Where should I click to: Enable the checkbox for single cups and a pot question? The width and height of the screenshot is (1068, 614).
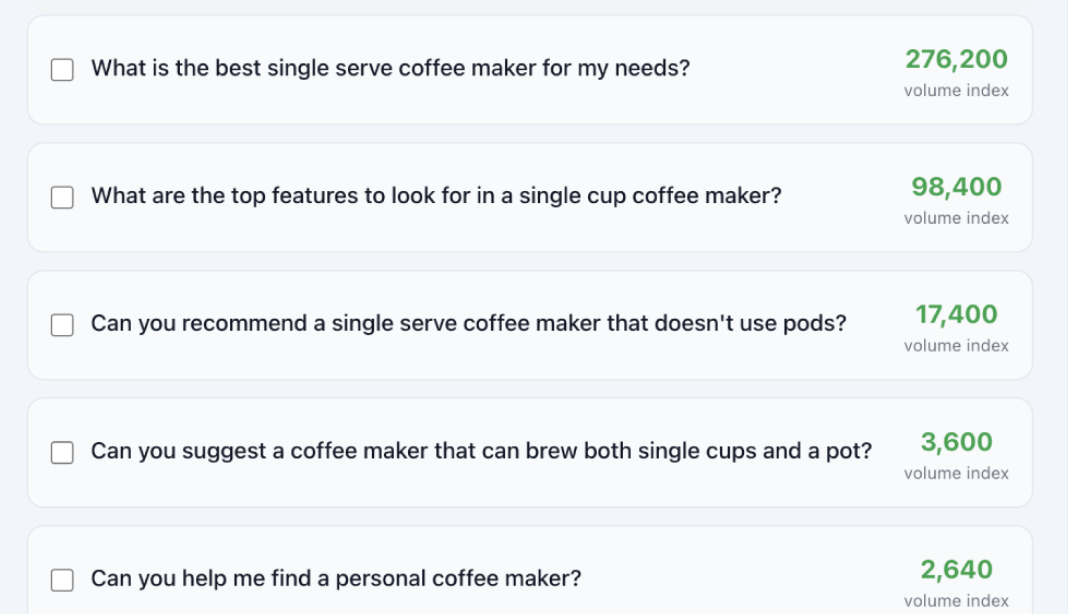[x=61, y=452]
